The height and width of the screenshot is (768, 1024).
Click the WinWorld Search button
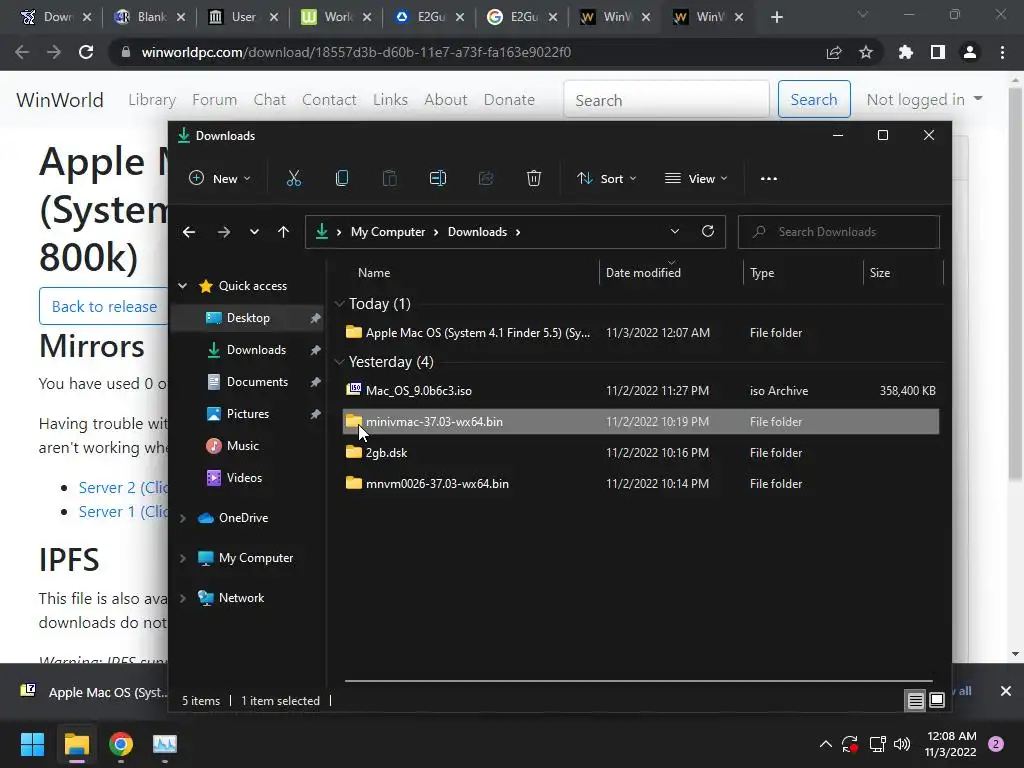(814, 99)
